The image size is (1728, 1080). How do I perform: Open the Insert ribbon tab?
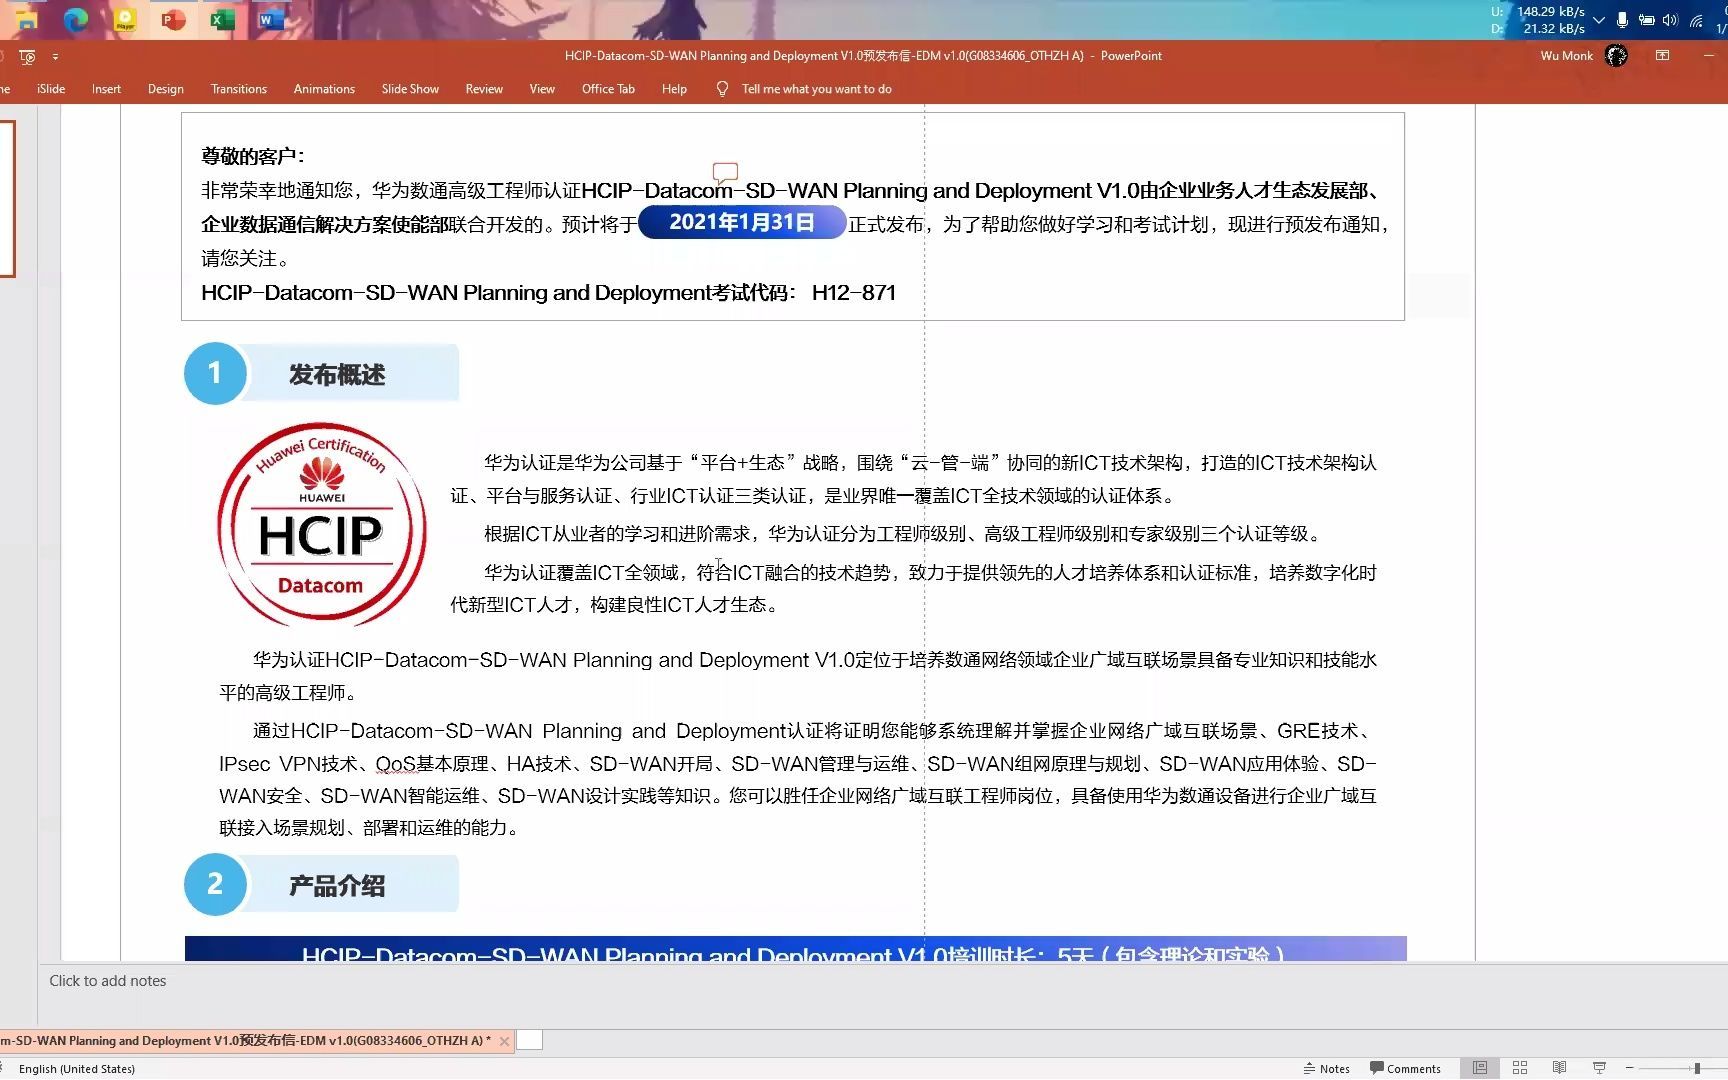click(106, 89)
